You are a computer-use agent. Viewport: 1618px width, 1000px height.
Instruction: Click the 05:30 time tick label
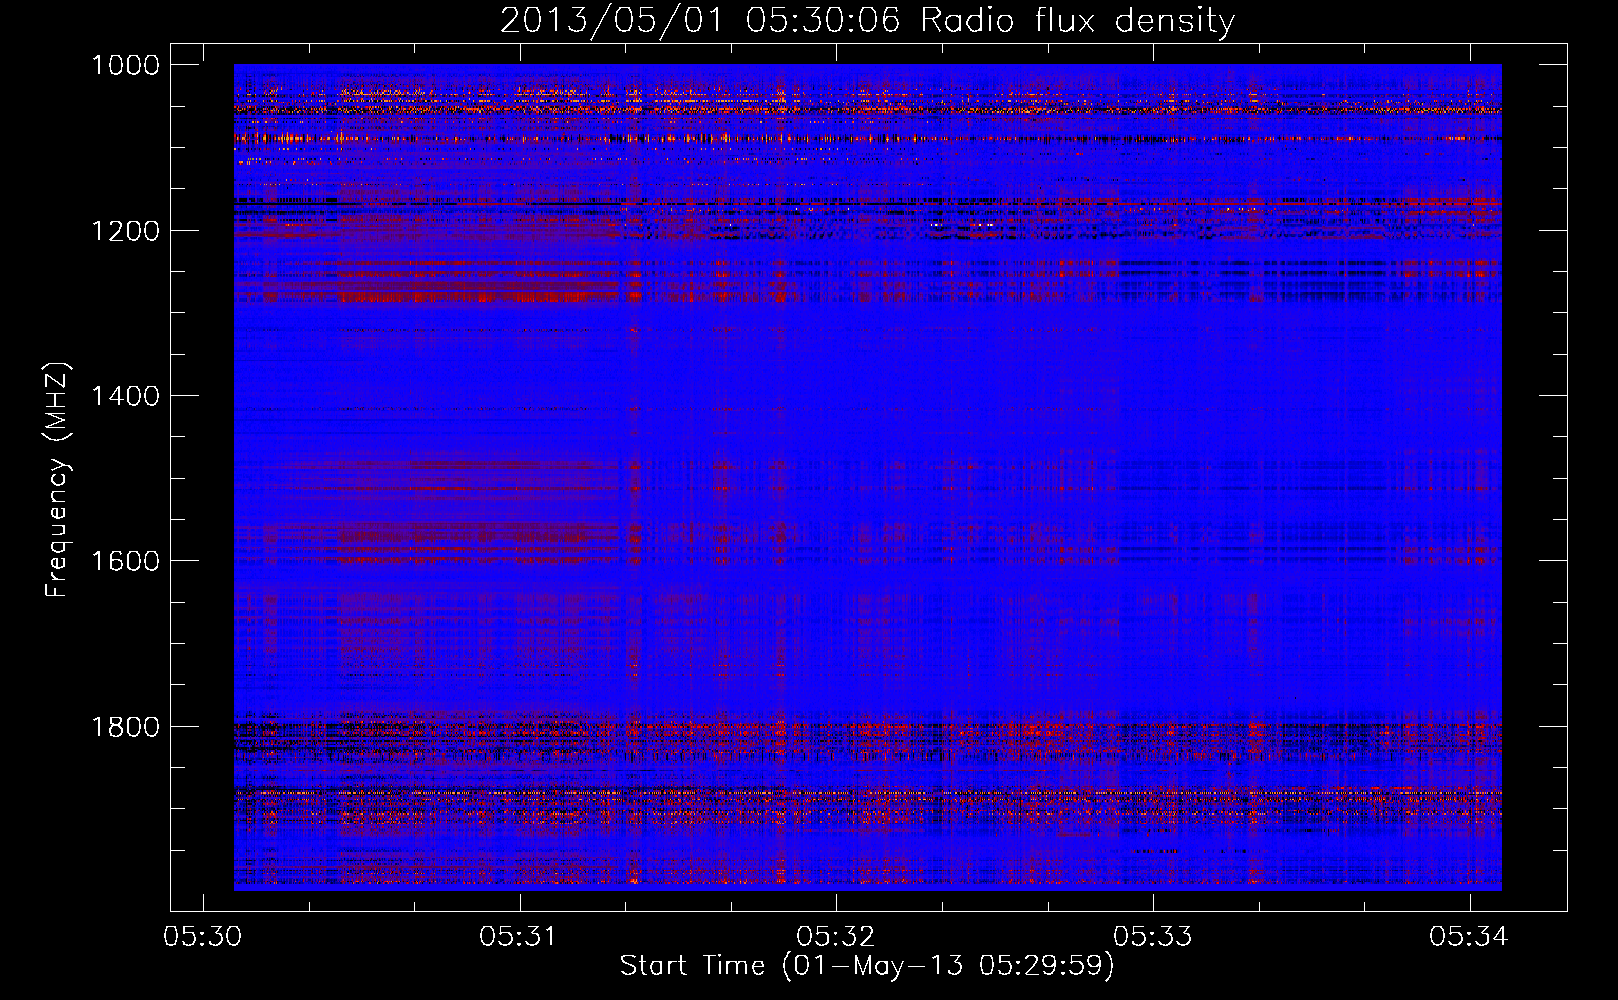(x=203, y=936)
